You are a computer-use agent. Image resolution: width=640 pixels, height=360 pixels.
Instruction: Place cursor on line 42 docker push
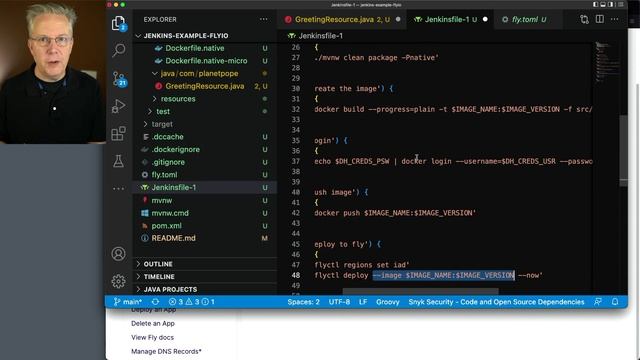tap(395, 213)
